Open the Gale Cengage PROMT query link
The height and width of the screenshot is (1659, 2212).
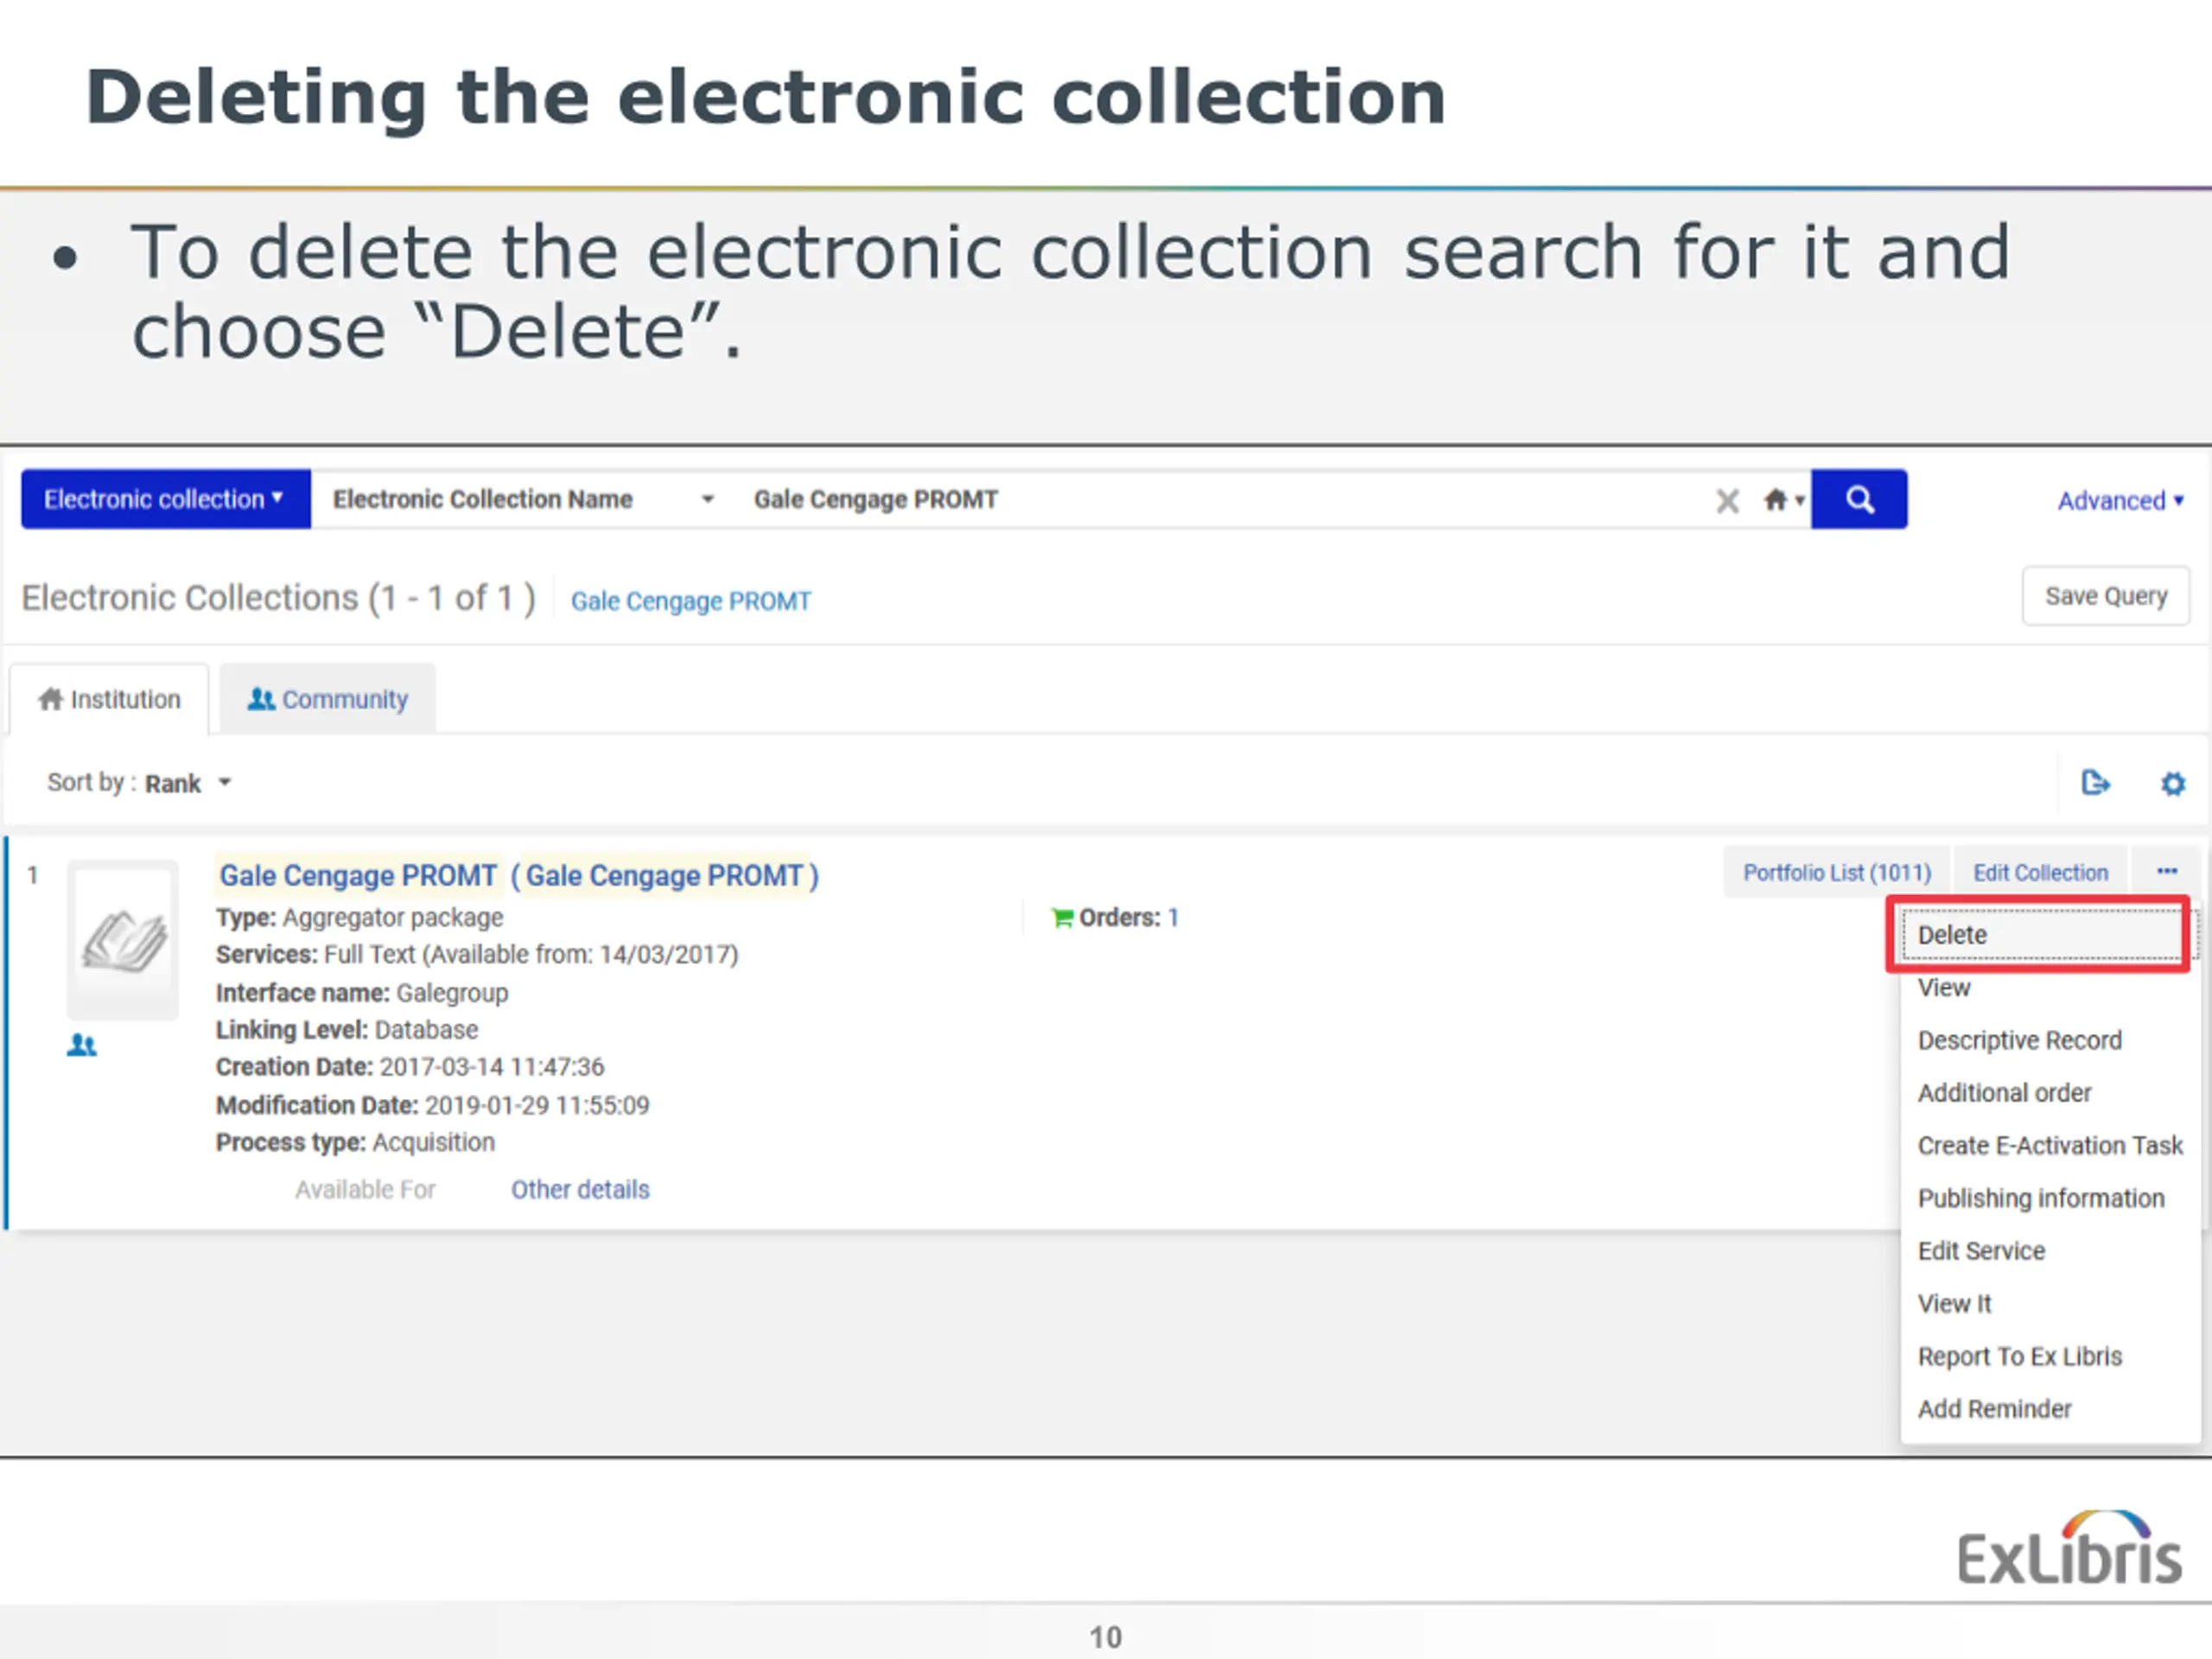pos(691,601)
